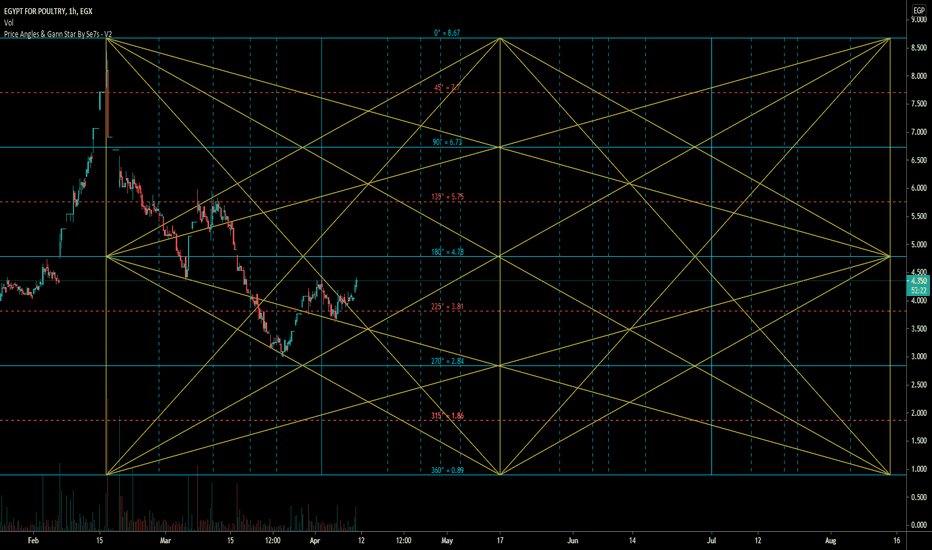Click the 315° = 1.86 level label
The height and width of the screenshot is (550, 932).
point(447,416)
